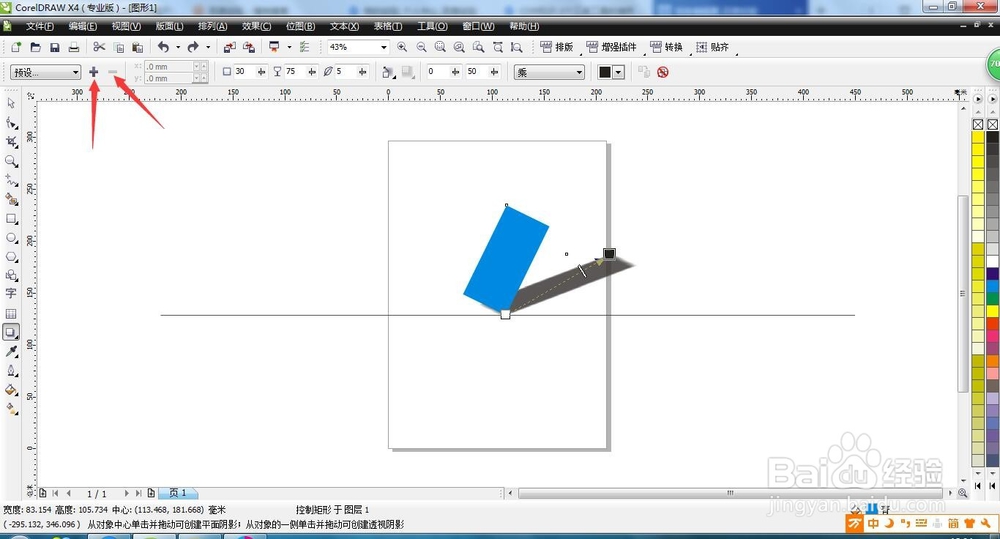1000x539 pixels.
Task: Select the Interactive fill tool
Action: pyautogui.click(x=11, y=409)
